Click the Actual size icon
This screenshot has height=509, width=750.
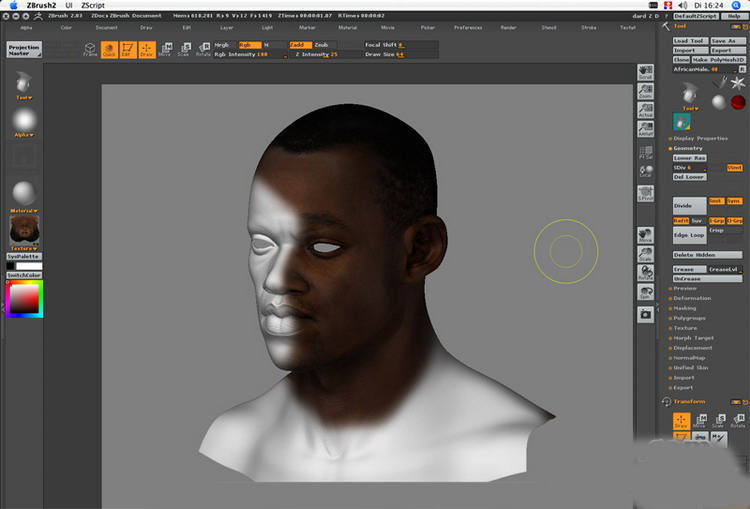tap(645, 111)
